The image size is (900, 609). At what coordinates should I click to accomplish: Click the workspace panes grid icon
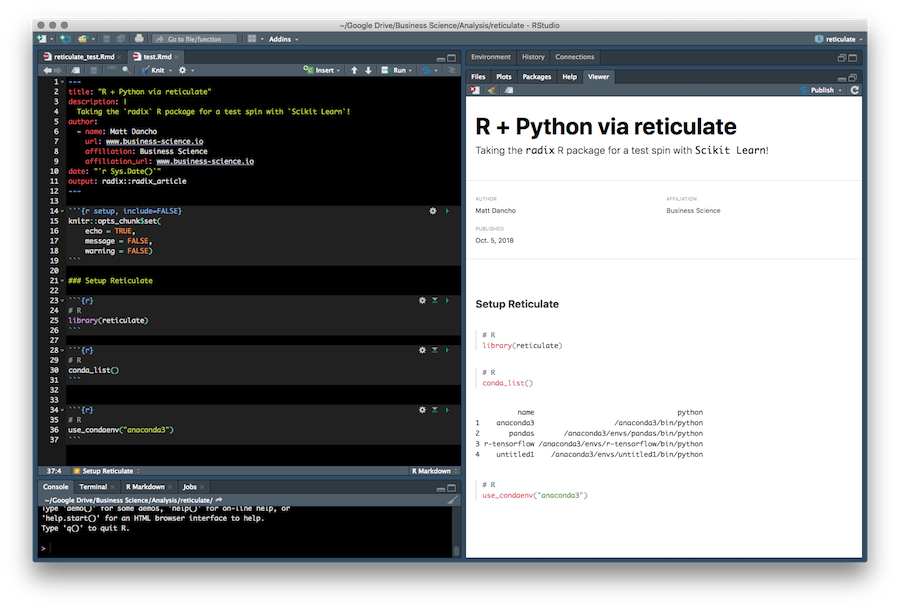click(x=252, y=39)
